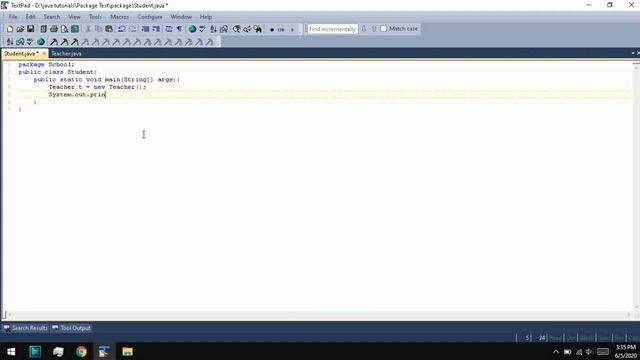Open the Tool Output panel tab
The height and width of the screenshot is (360, 640).
(71, 328)
